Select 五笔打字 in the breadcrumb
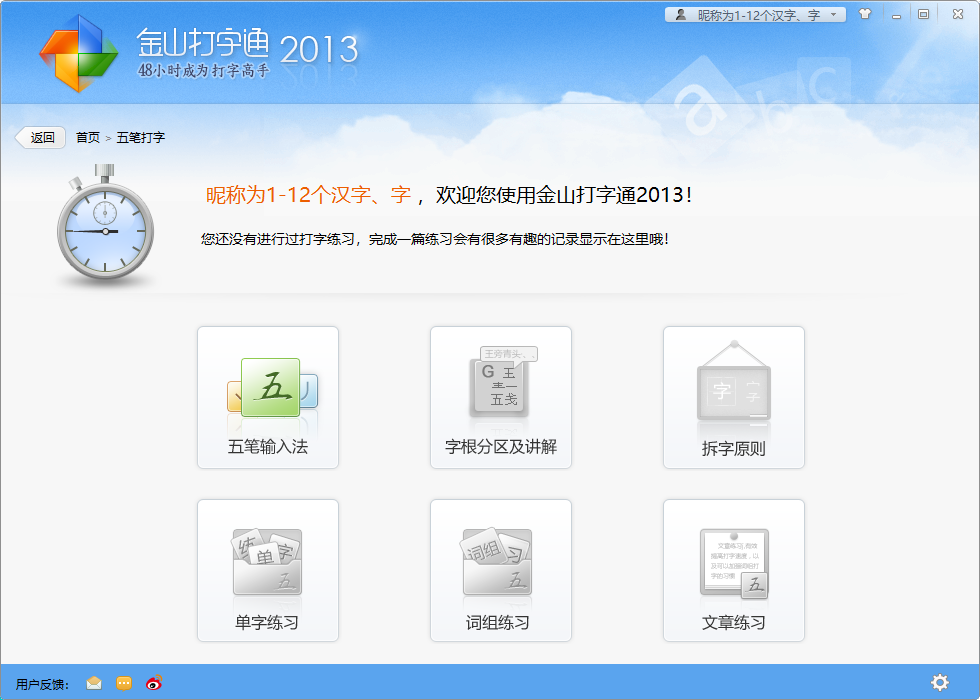Viewport: 980px width, 700px height. (x=142, y=137)
